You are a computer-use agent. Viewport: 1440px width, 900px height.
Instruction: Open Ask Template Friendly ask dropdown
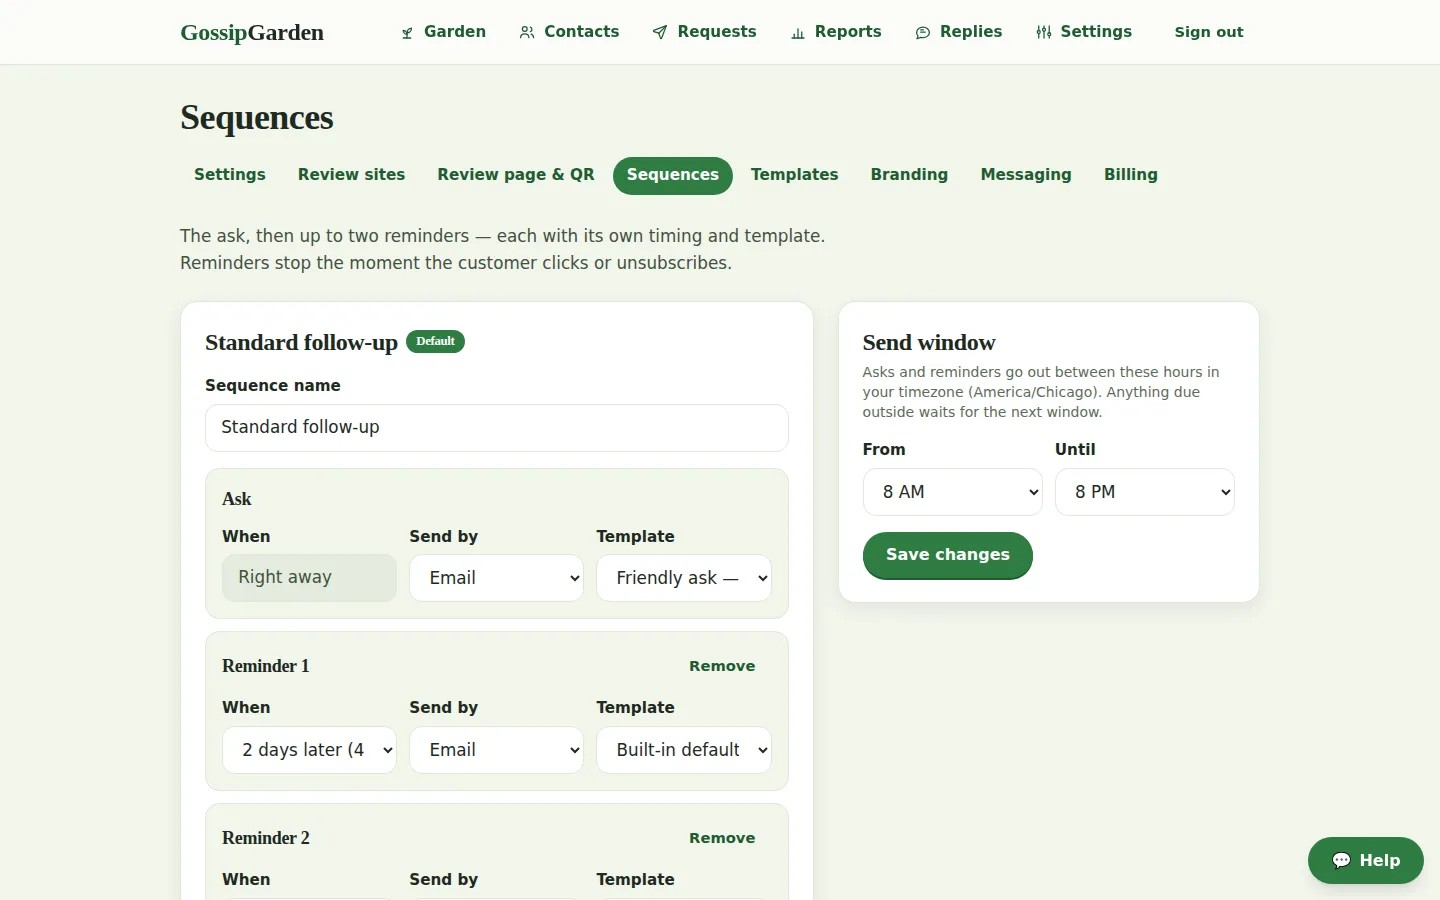coord(684,578)
